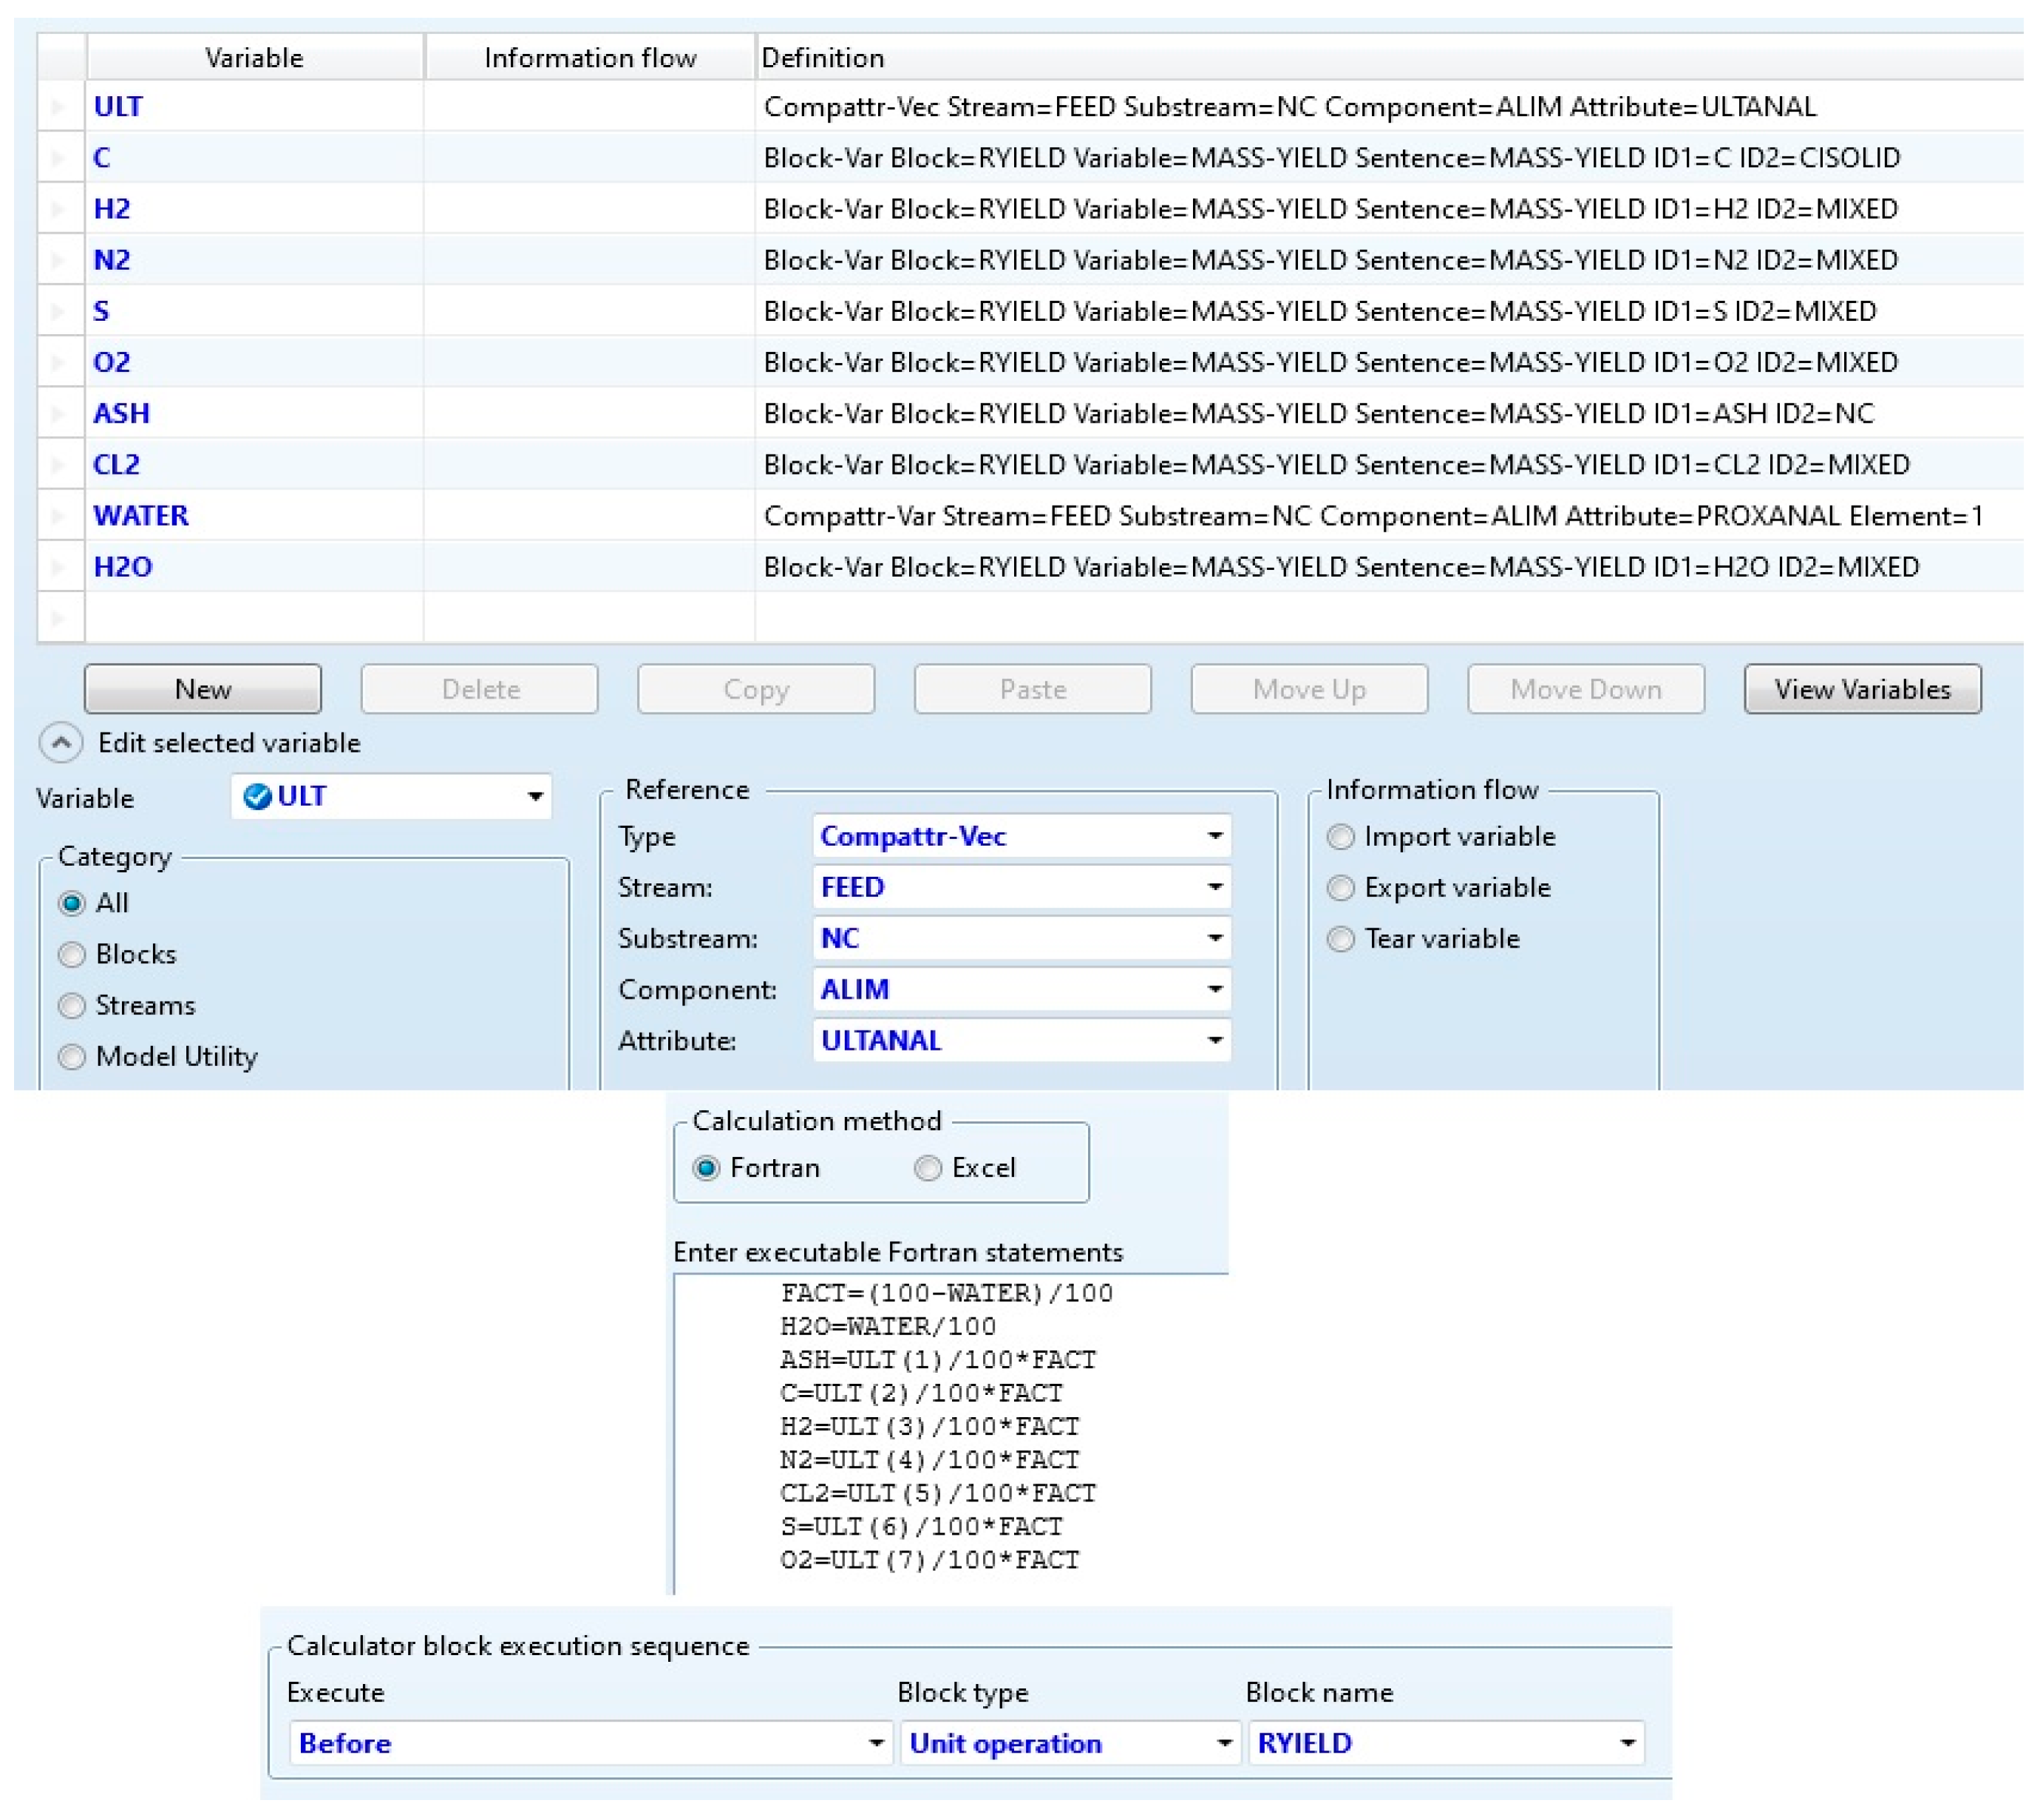Choose the Export variable option
2043x1820 pixels.
(x=1341, y=888)
